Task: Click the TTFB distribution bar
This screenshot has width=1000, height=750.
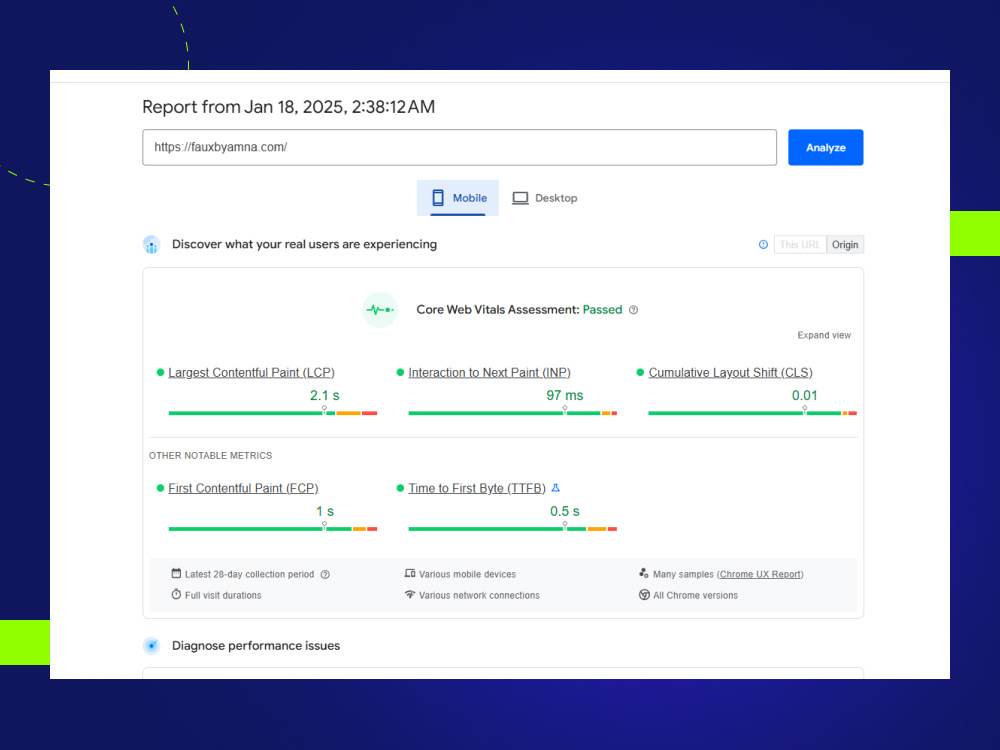Action: (513, 529)
